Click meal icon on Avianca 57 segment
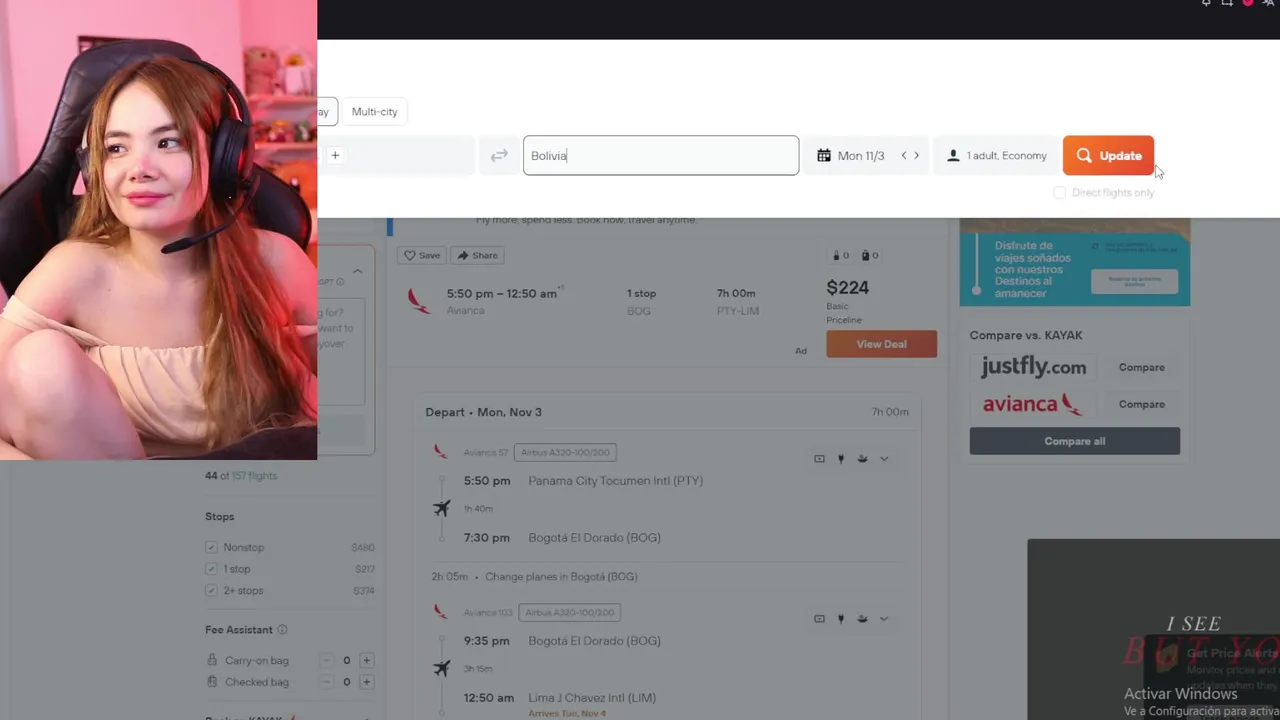This screenshot has width=1280, height=720. point(862,459)
